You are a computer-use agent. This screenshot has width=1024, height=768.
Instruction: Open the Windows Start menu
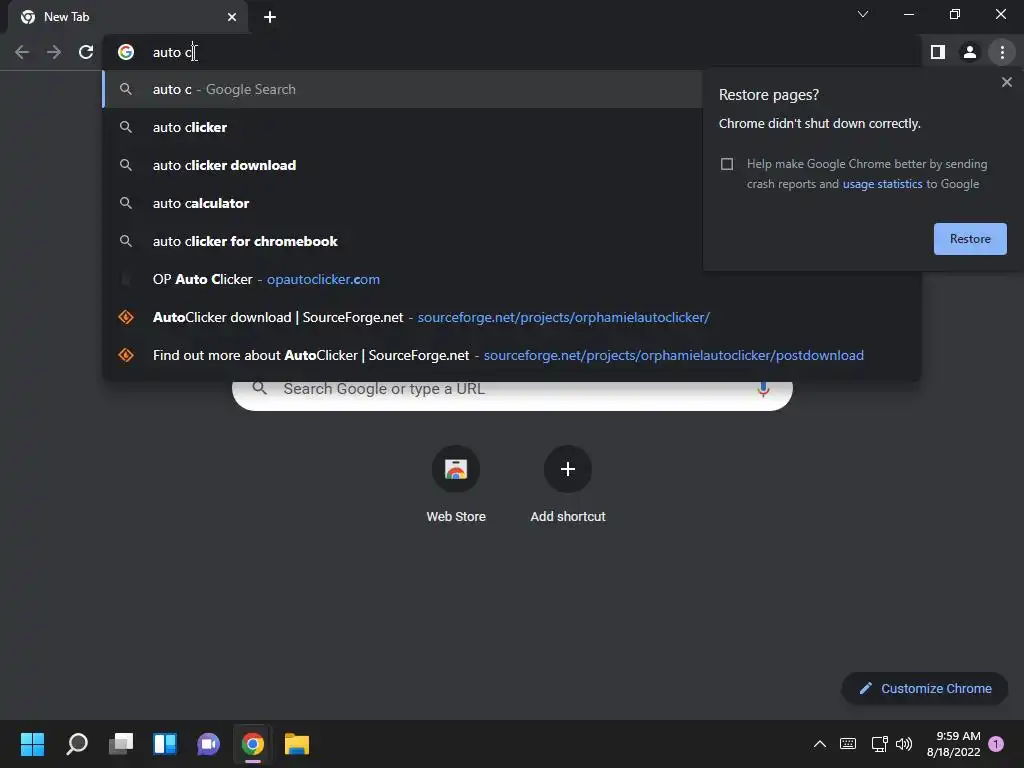point(32,744)
